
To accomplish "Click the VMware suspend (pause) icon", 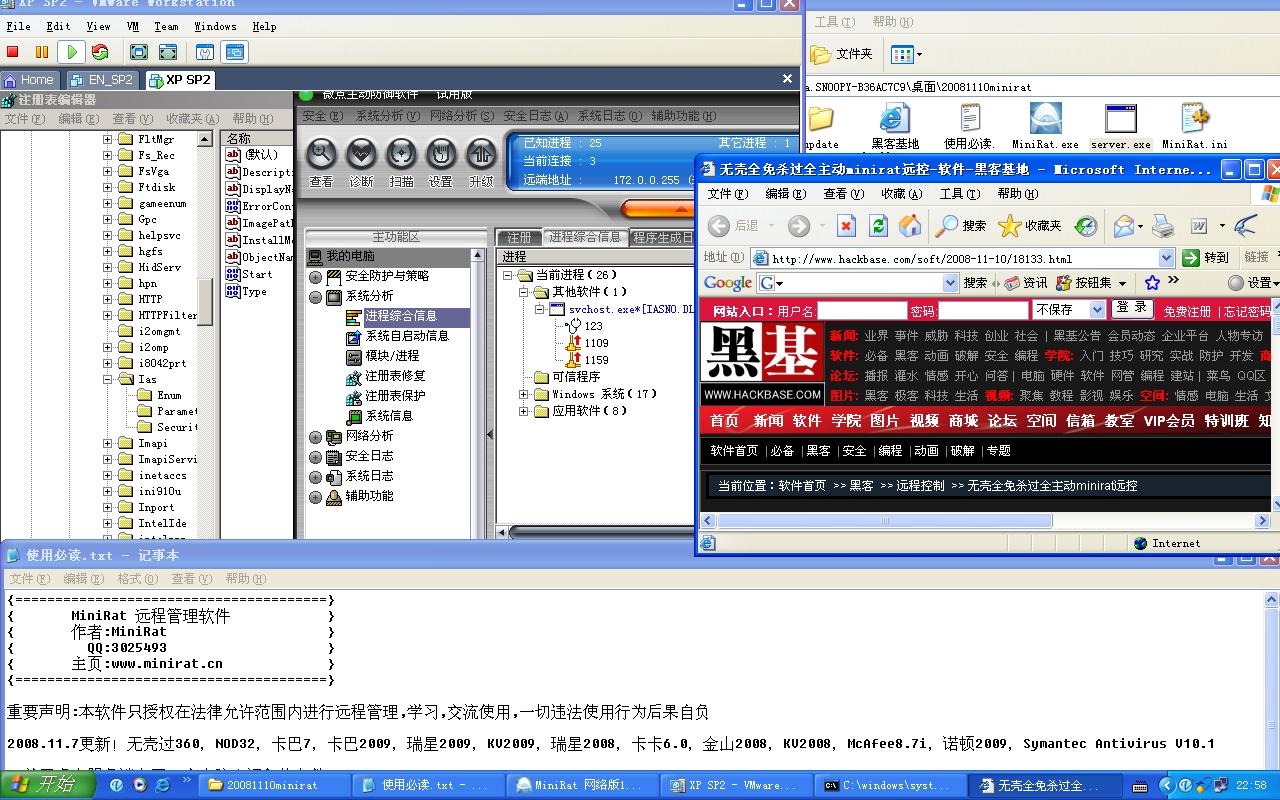I will pyautogui.click(x=42, y=52).
